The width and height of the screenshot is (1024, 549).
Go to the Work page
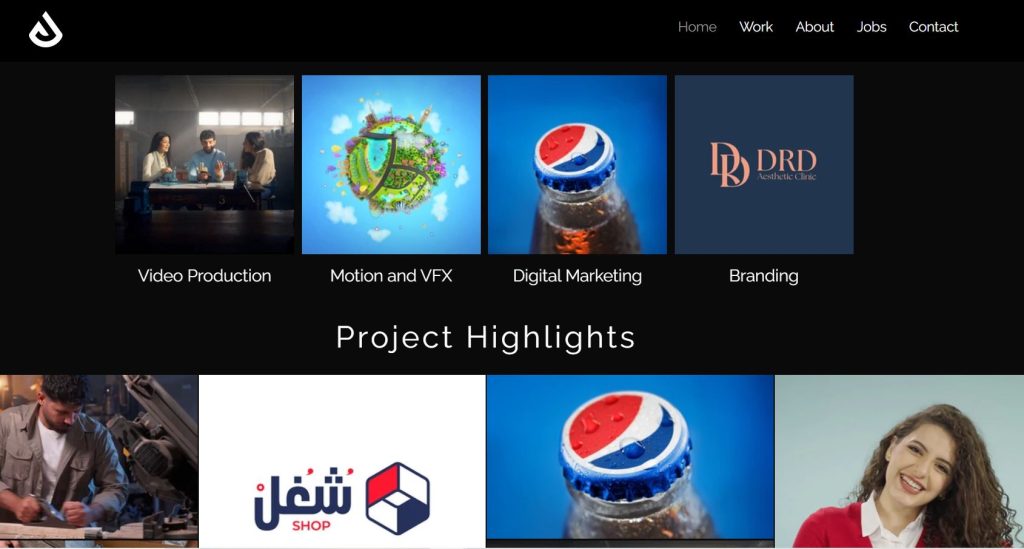756,27
